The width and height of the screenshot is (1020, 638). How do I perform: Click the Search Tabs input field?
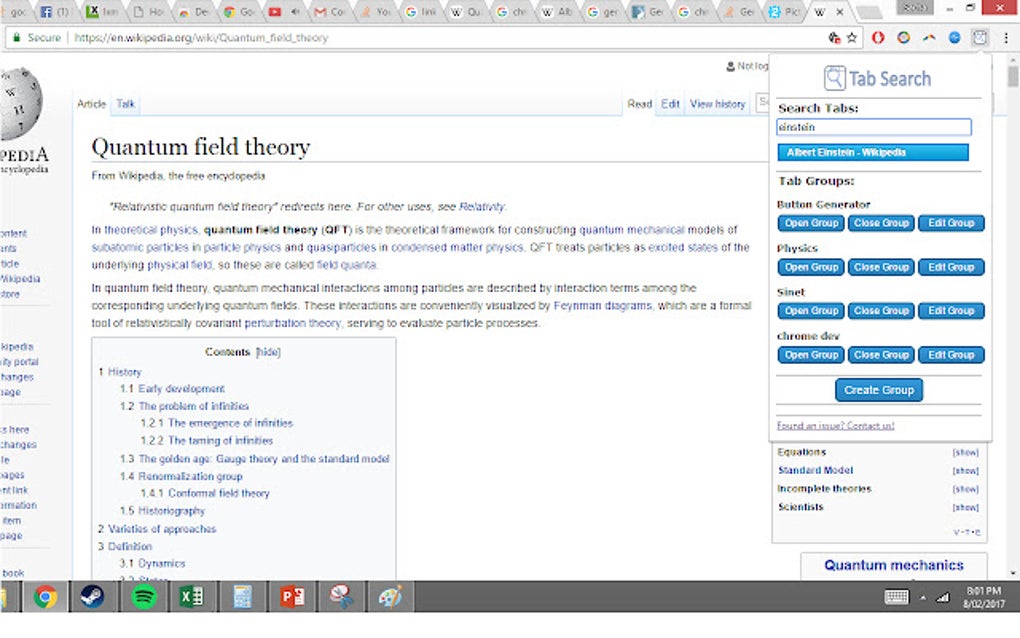click(x=874, y=127)
